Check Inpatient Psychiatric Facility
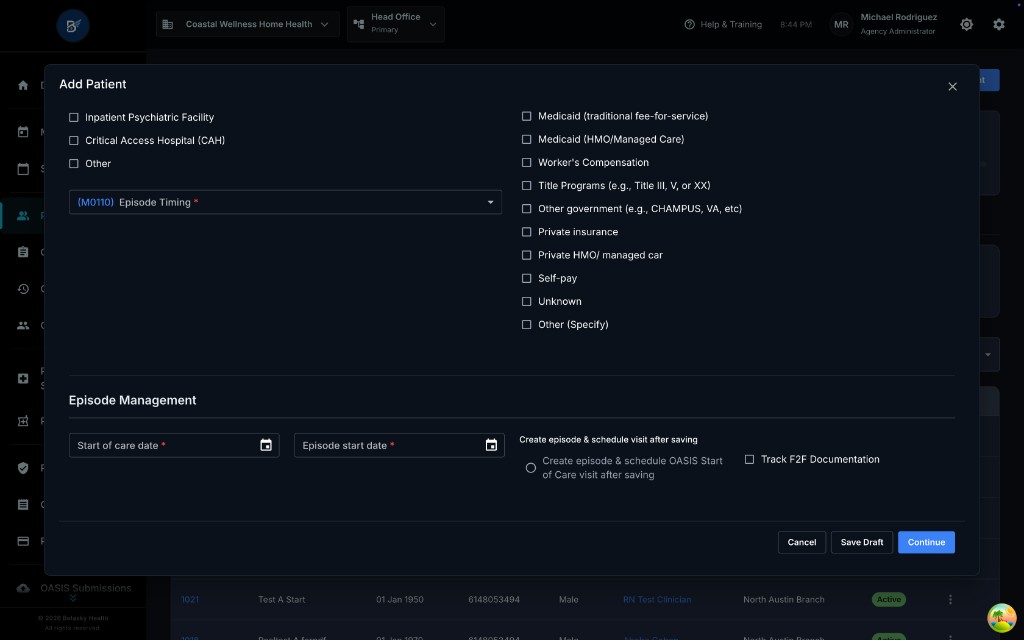The width and height of the screenshot is (1024, 640). [74, 118]
